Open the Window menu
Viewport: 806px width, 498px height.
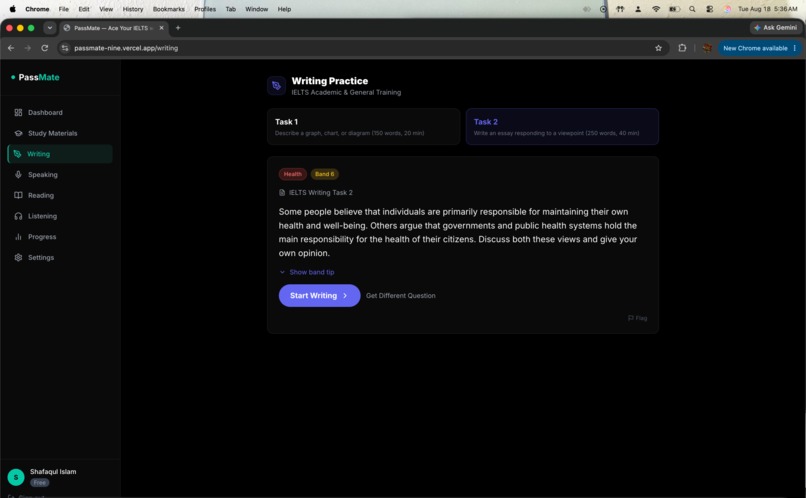click(257, 9)
